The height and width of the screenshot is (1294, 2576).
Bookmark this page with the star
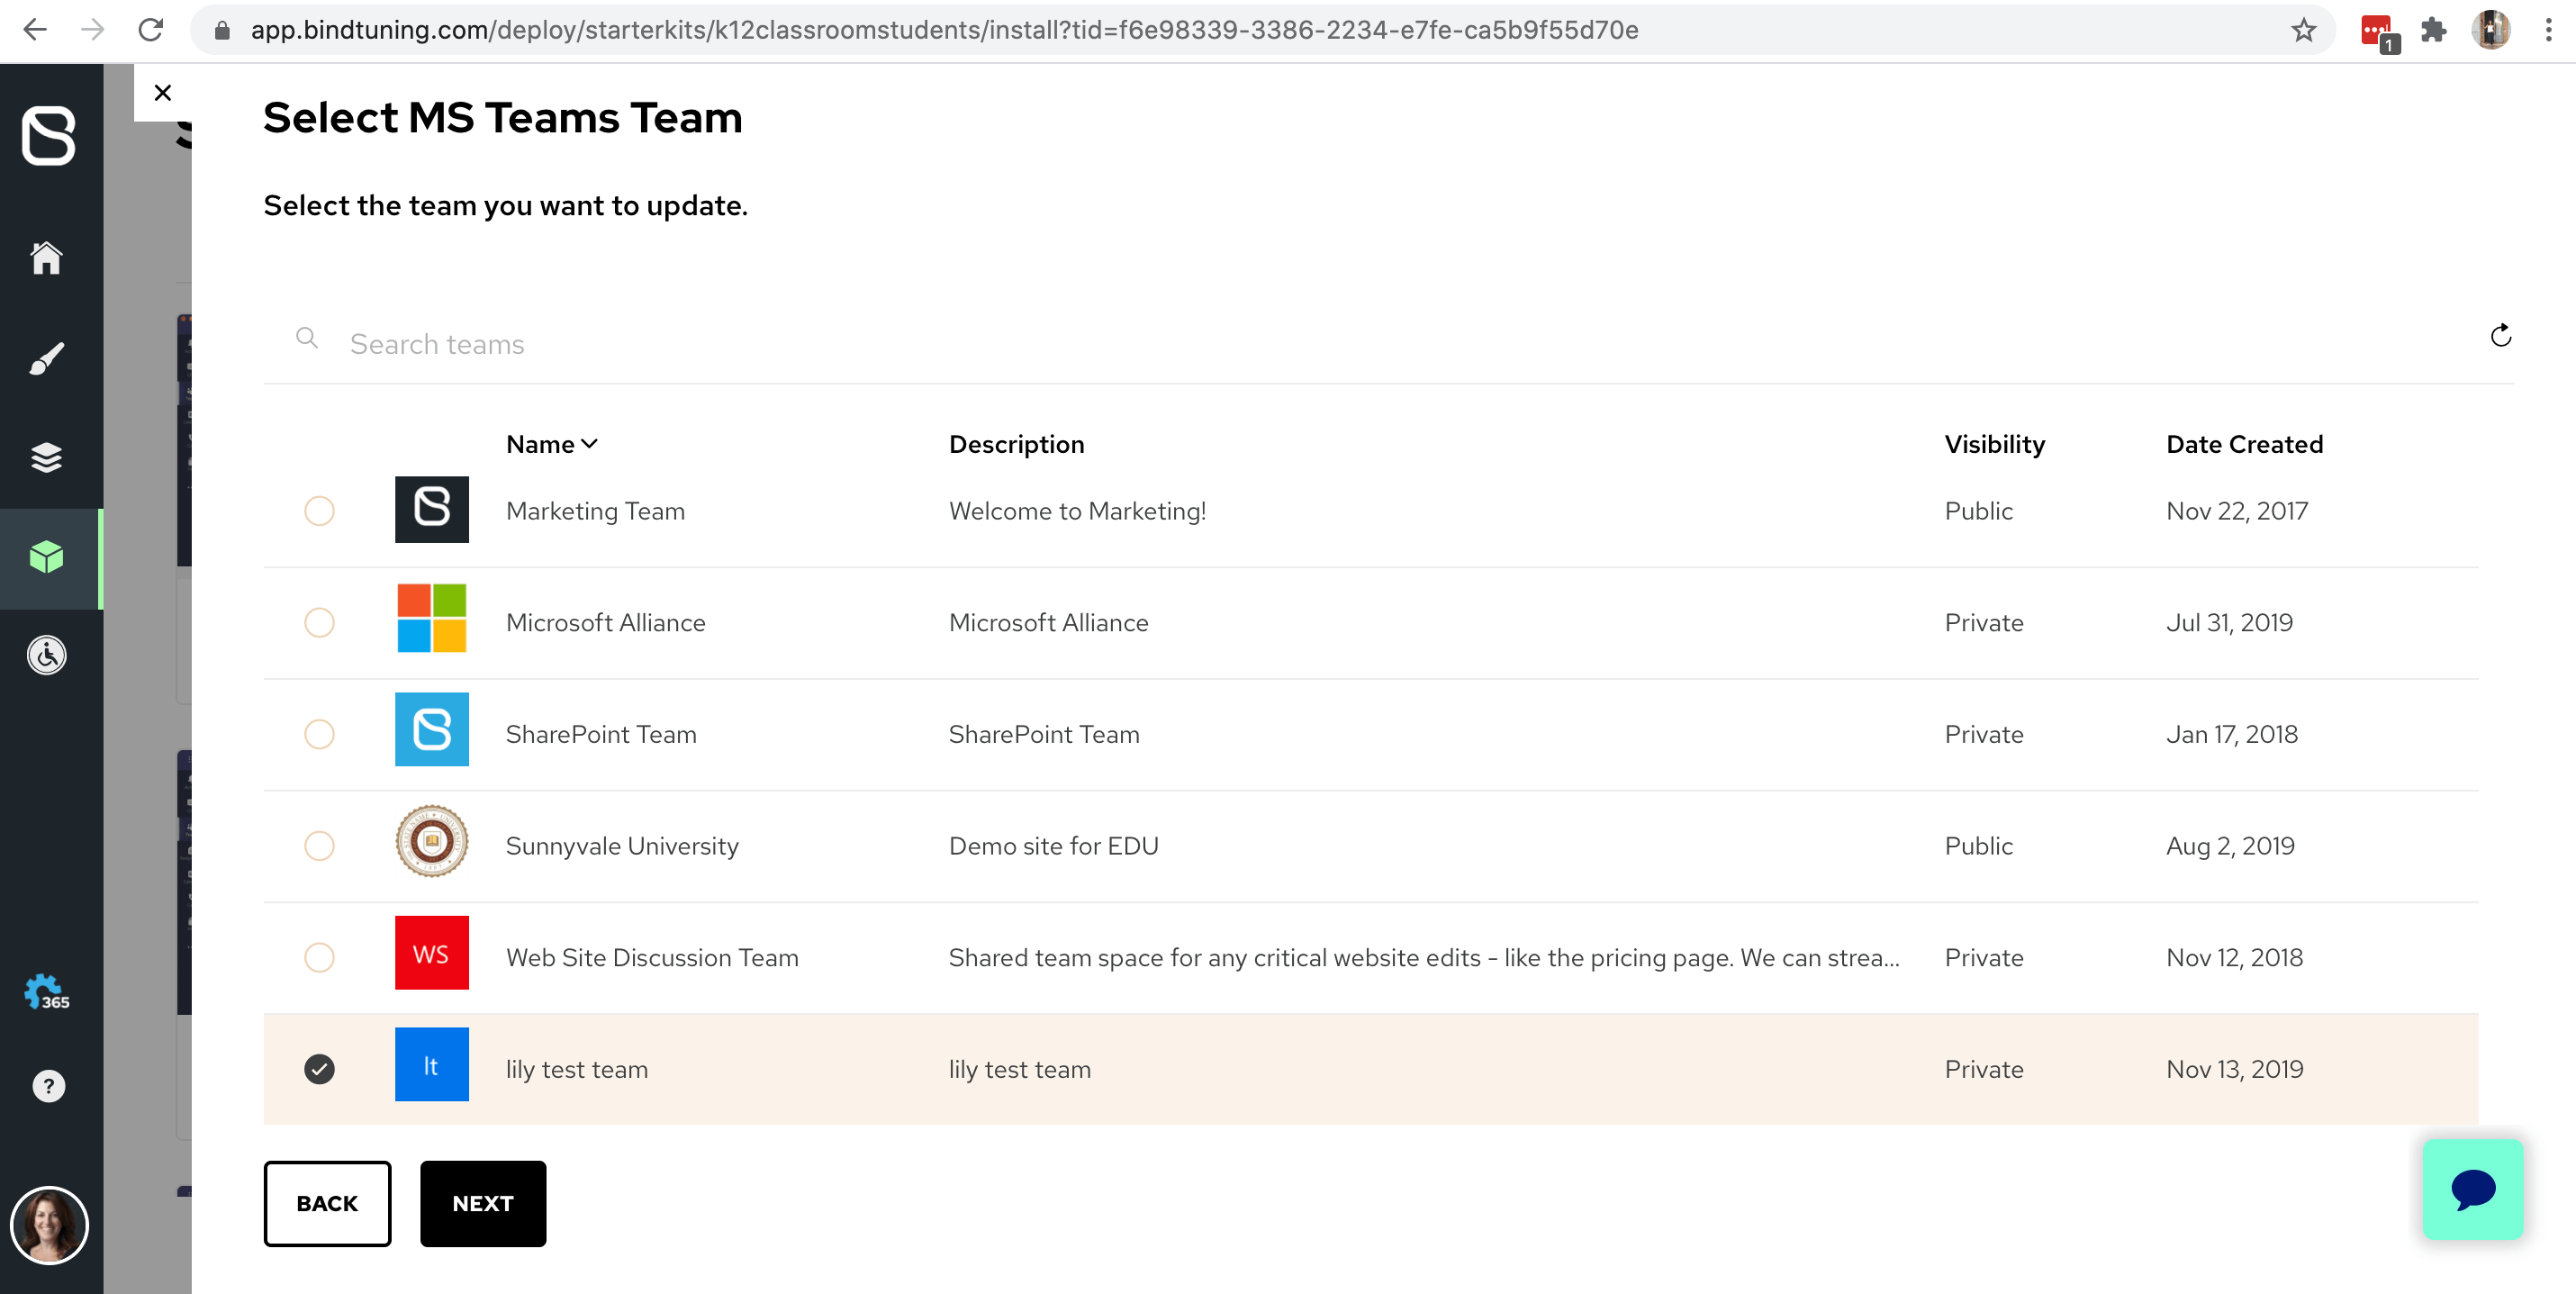(2304, 30)
